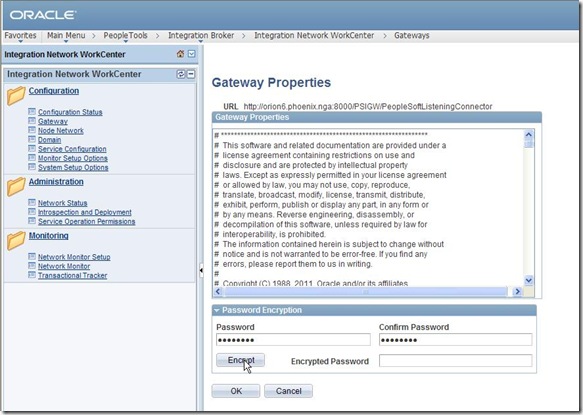Click the page icon beside Service Operation Permissions
This screenshot has height=415, width=583.
tap(32, 221)
